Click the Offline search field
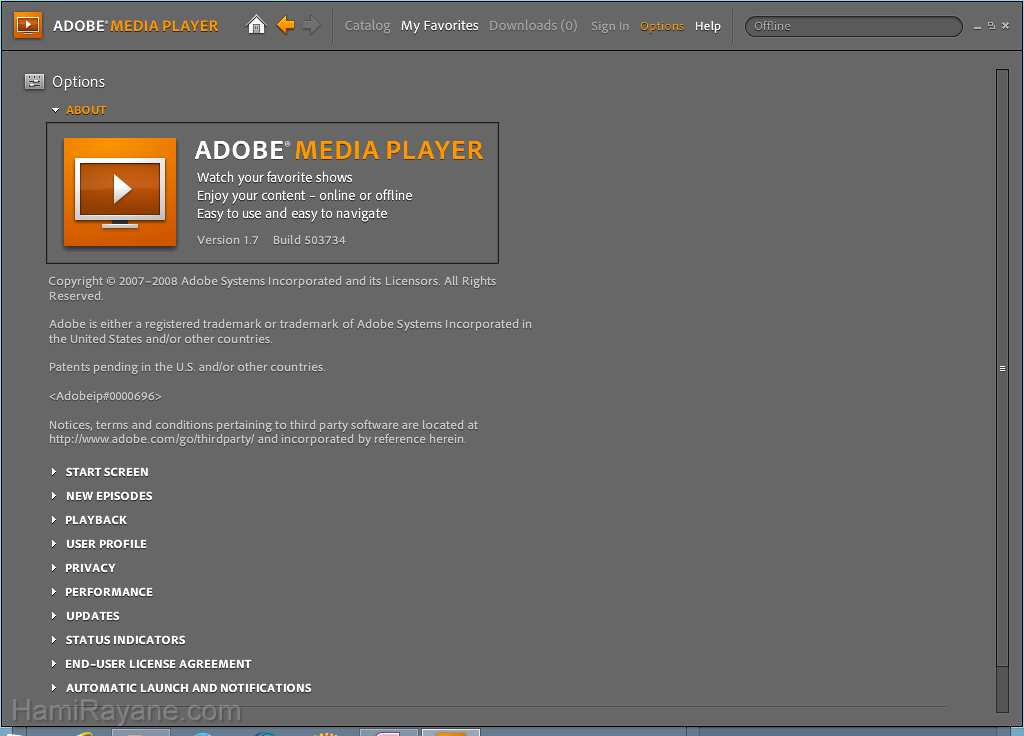The height and width of the screenshot is (736, 1024). click(x=854, y=26)
